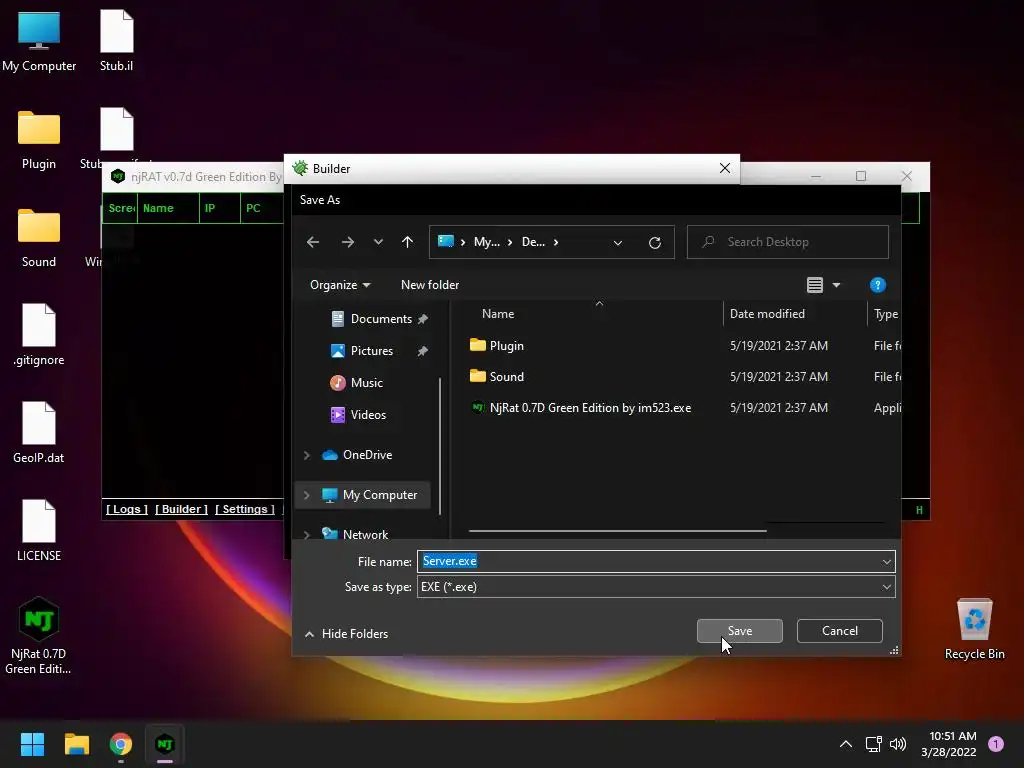Select Documents in the navigation pane
This screenshot has width=1024, height=768.
(x=381, y=319)
